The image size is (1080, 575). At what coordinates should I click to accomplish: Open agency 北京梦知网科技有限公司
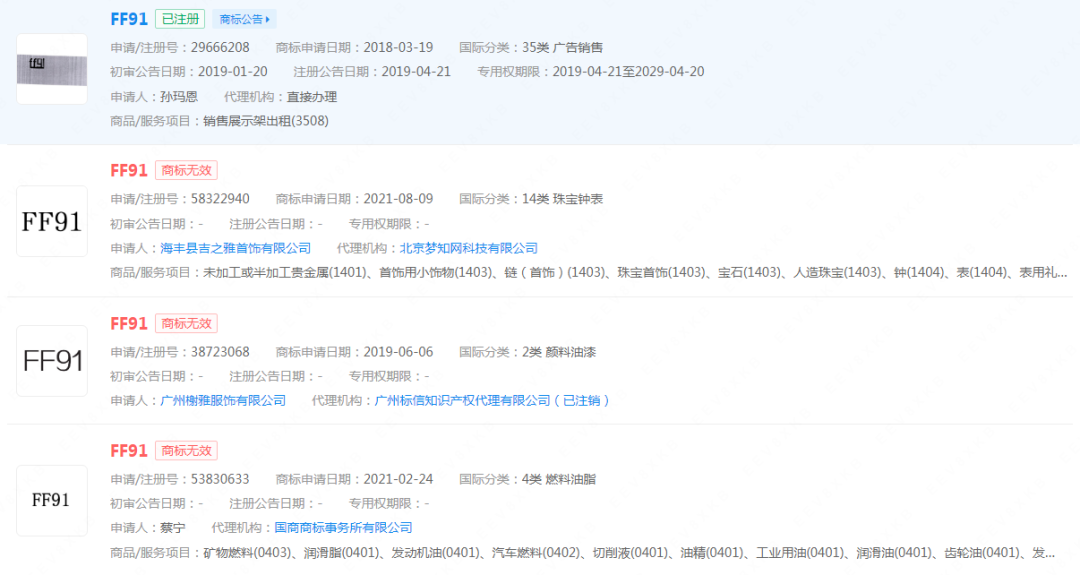coord(468,248)
